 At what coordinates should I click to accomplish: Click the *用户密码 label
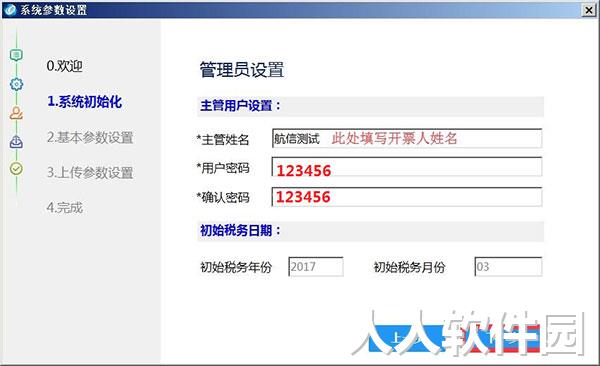(x=222, y=168)
